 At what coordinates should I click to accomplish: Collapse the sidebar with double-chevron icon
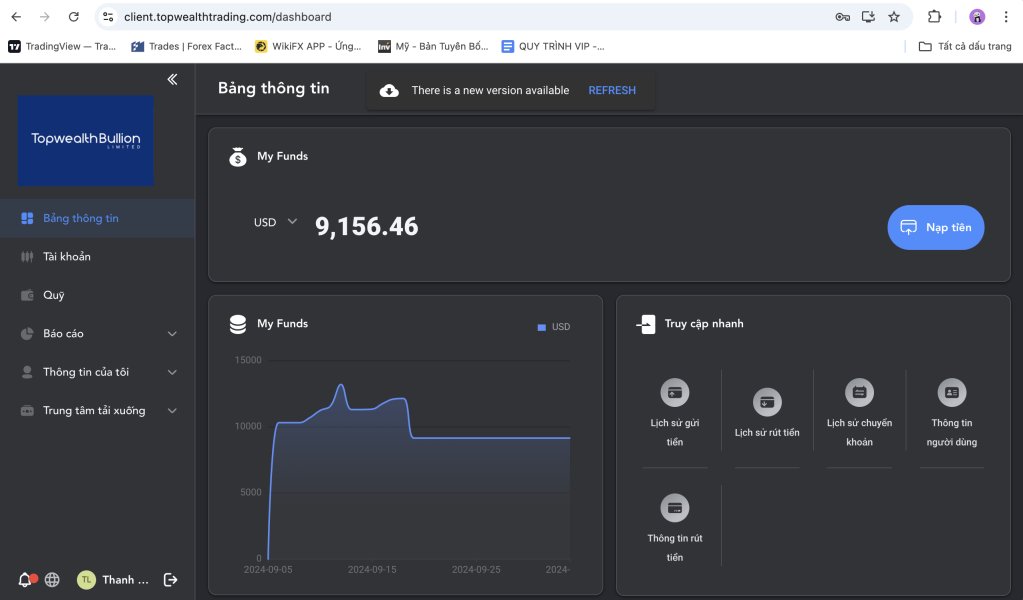[172, 79]
